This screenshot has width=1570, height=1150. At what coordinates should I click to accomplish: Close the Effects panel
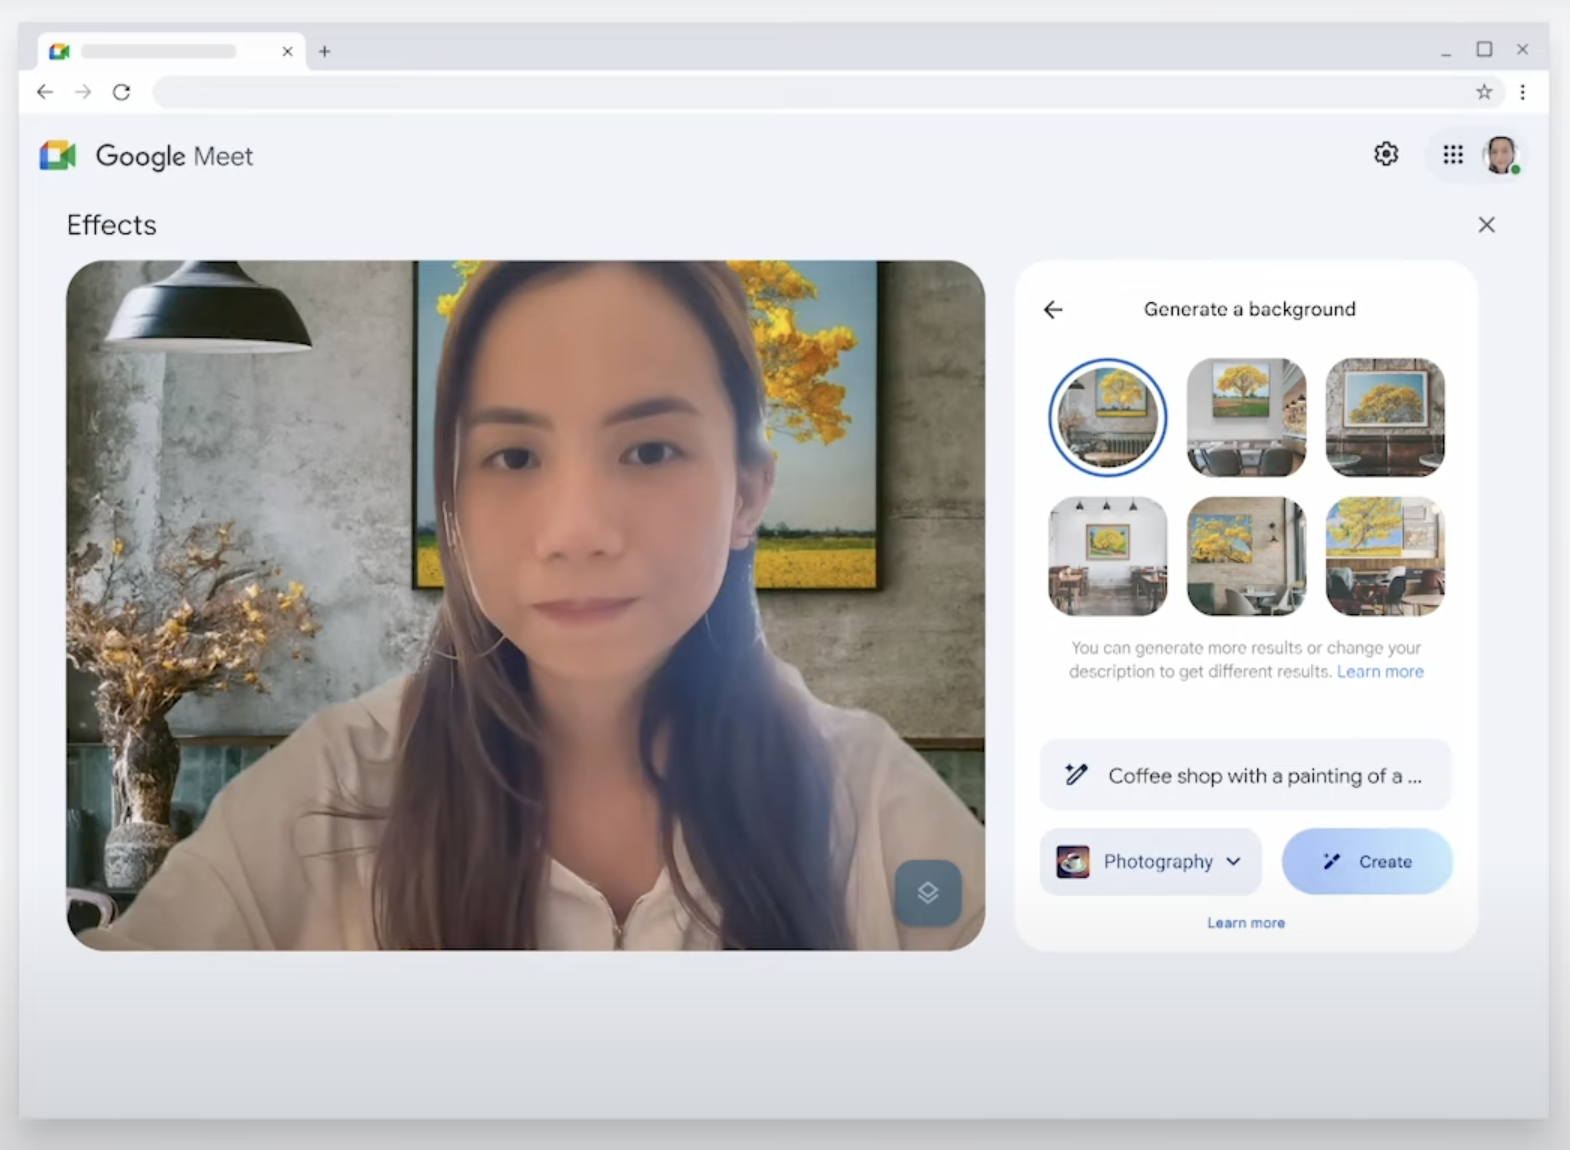click(1487, 225)
